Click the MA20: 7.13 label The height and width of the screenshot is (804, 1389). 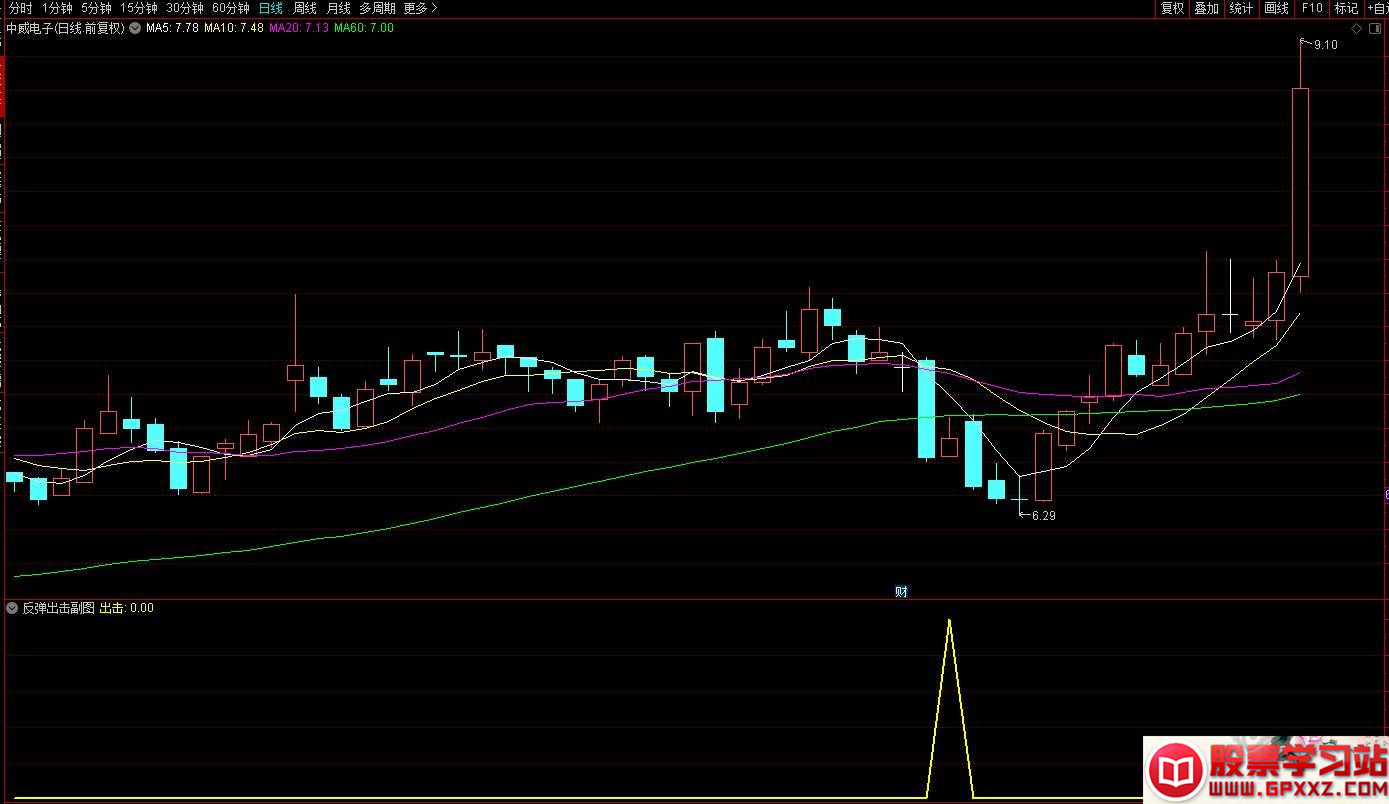coord(299,28)
